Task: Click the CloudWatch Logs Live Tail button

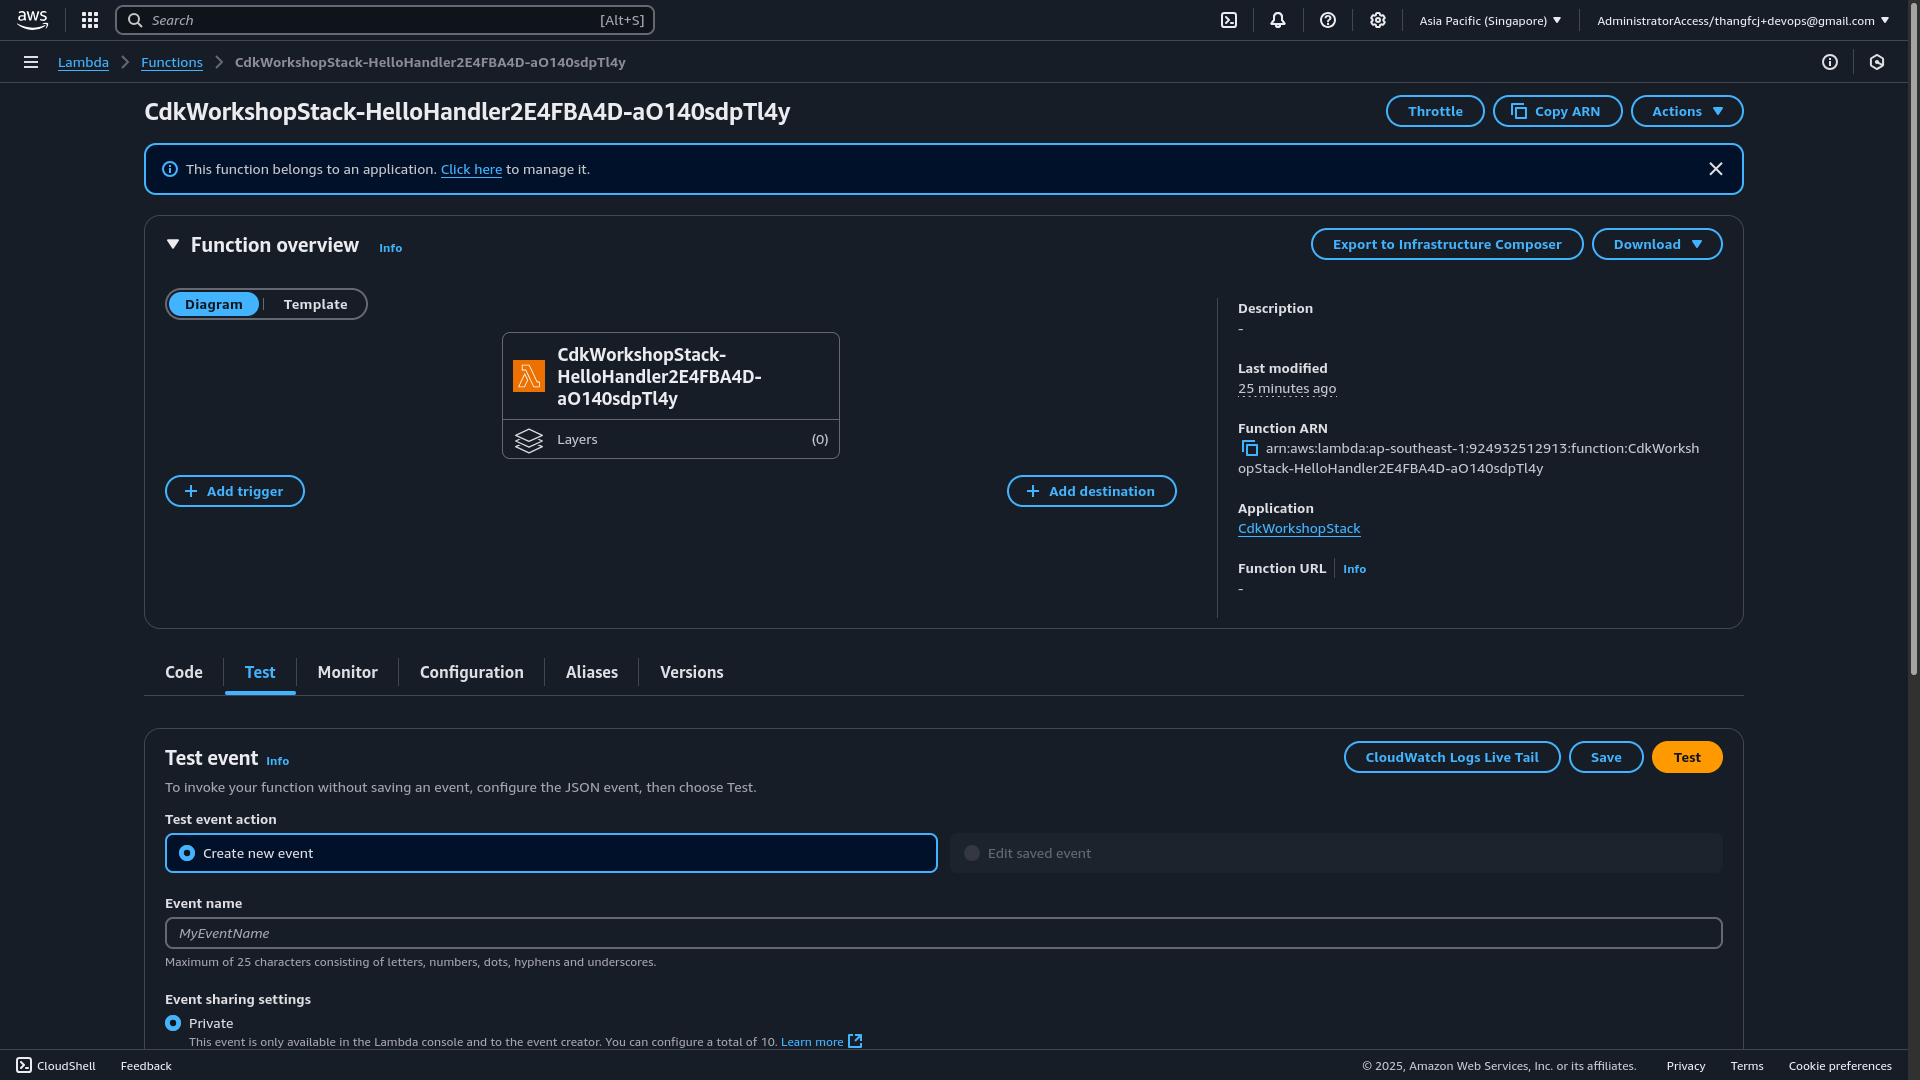Action: [x=1452, y=757]
